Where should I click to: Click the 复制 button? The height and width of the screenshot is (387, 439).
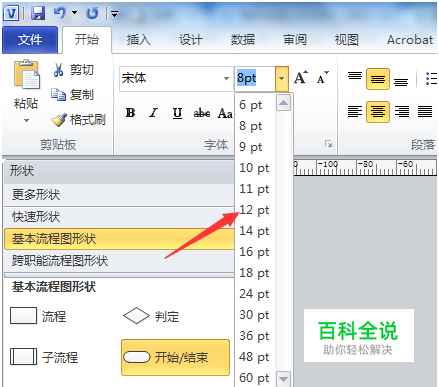pyautogui.click(x=73, y=95)
